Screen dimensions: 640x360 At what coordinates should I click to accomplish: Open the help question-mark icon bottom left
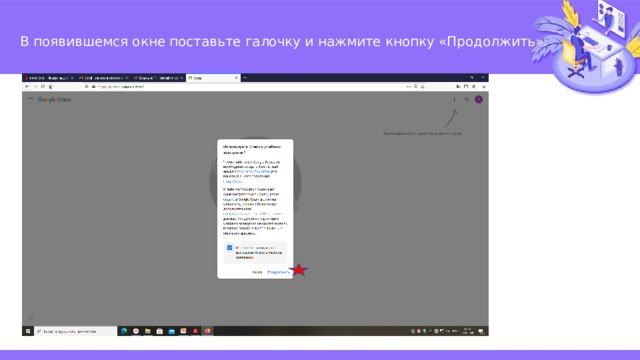coord(31,318)
